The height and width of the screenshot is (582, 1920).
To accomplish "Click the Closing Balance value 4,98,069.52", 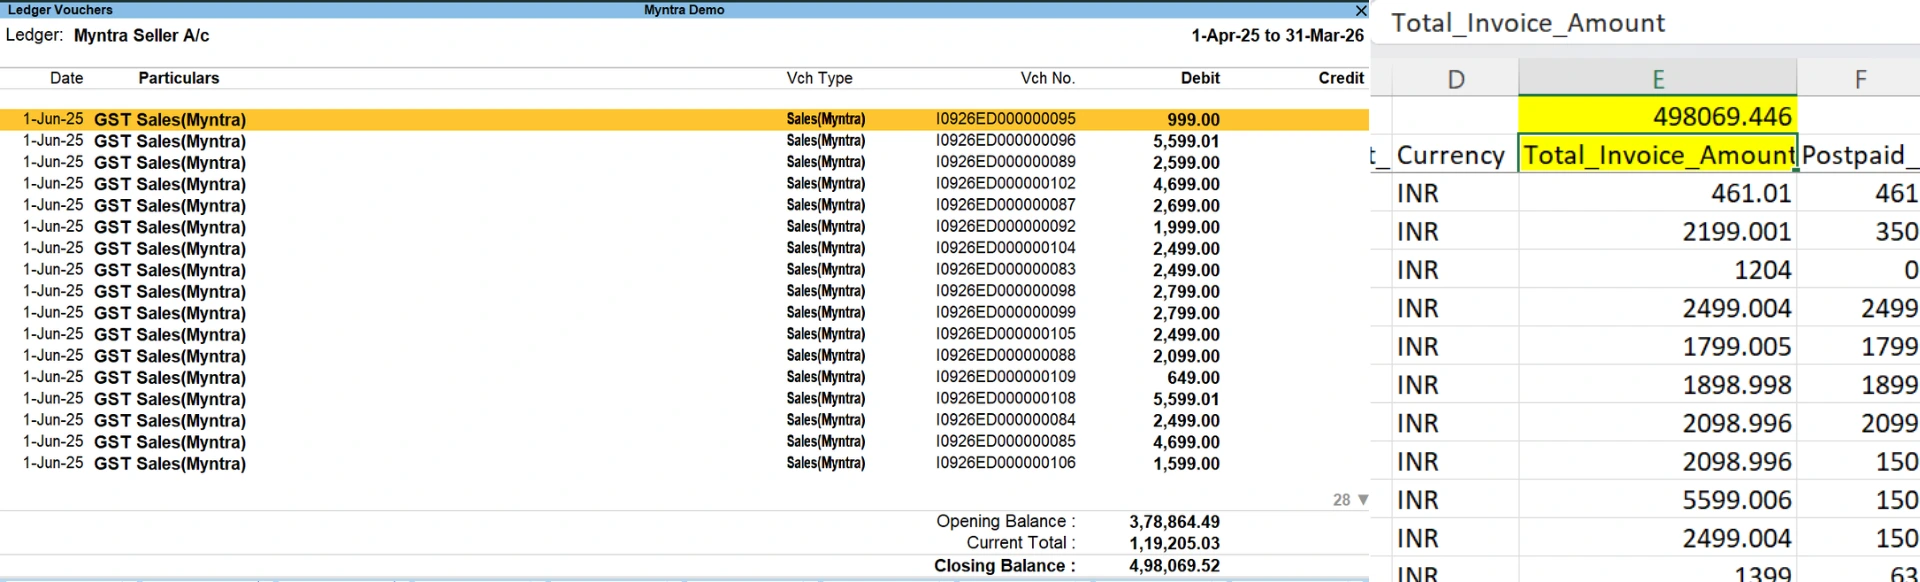I will pyautogui.click(x=1174, y=566).
